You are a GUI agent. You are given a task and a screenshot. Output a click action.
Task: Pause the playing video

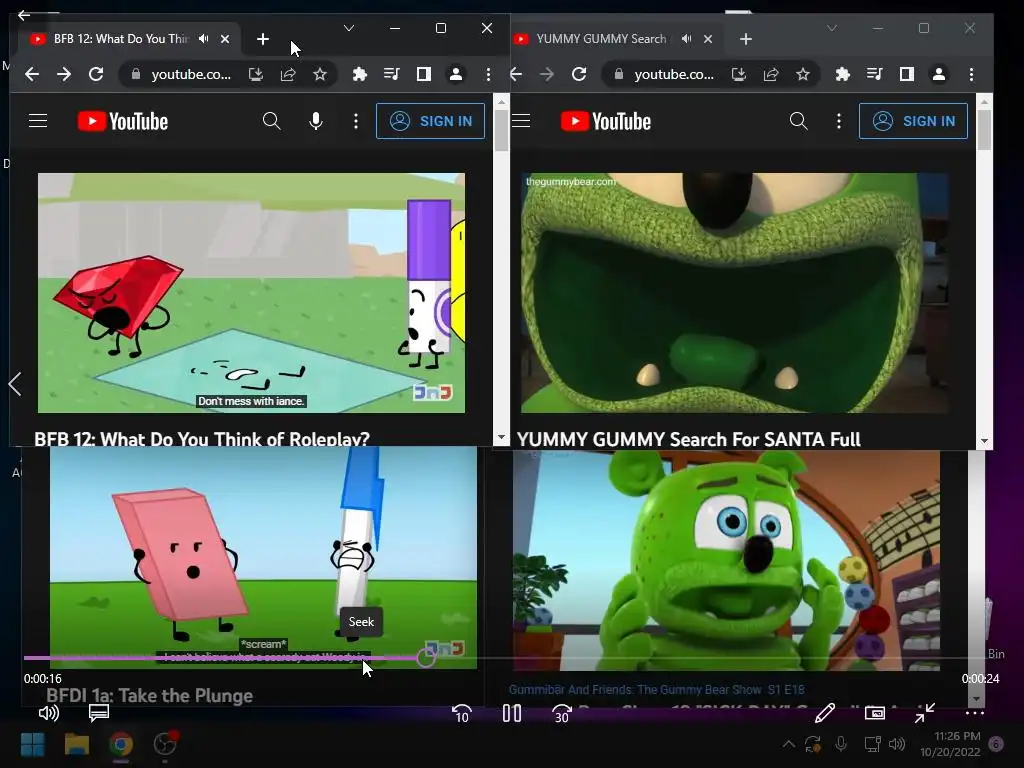coord(512,713)
